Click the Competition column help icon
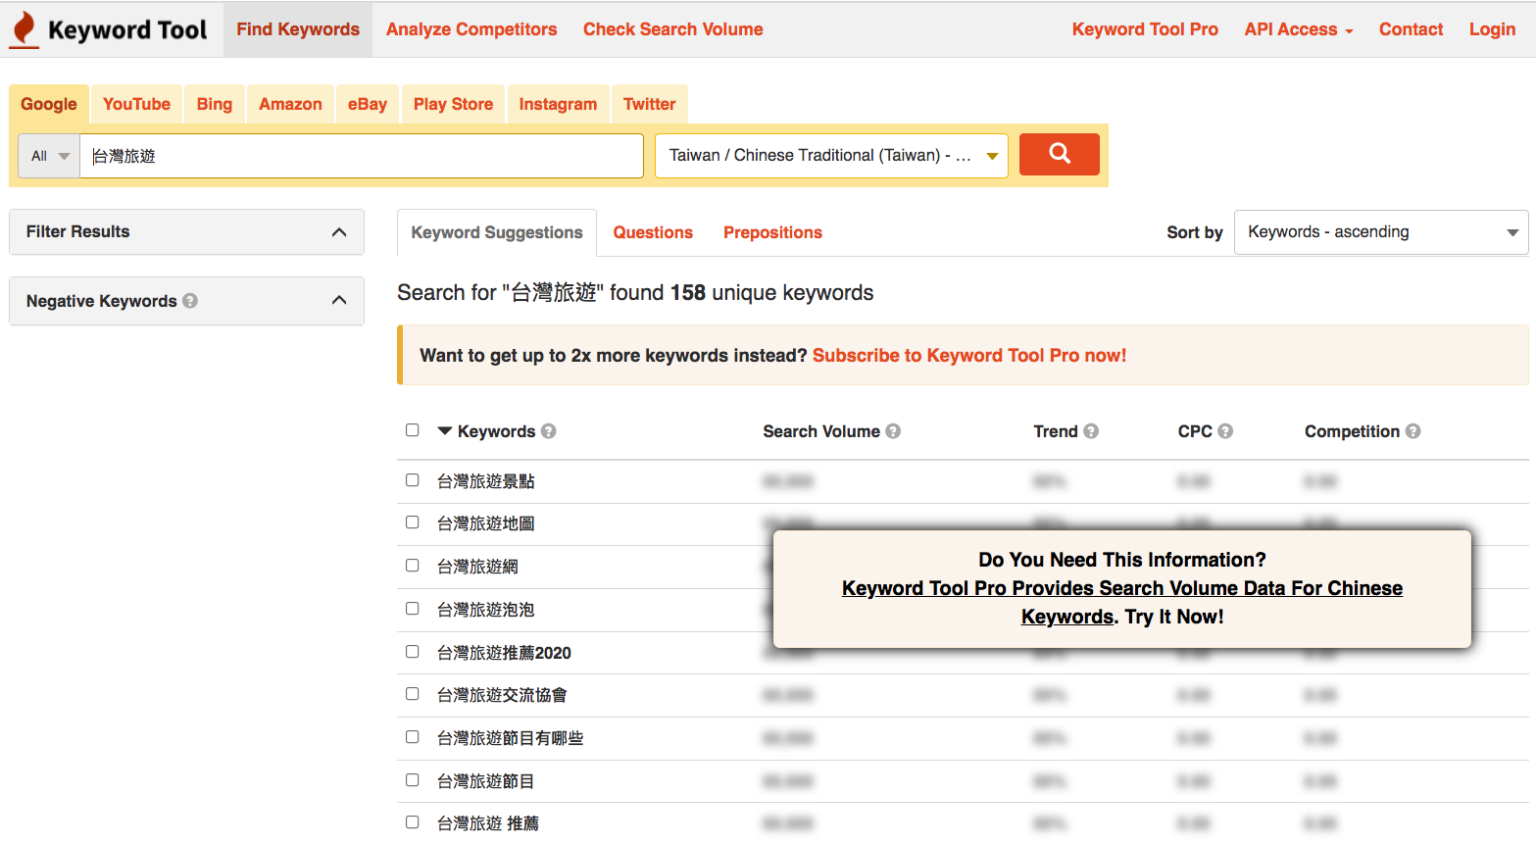The height and width of the screenshot is (844, 1536). pyautogui.click(x=1413, y=431)
